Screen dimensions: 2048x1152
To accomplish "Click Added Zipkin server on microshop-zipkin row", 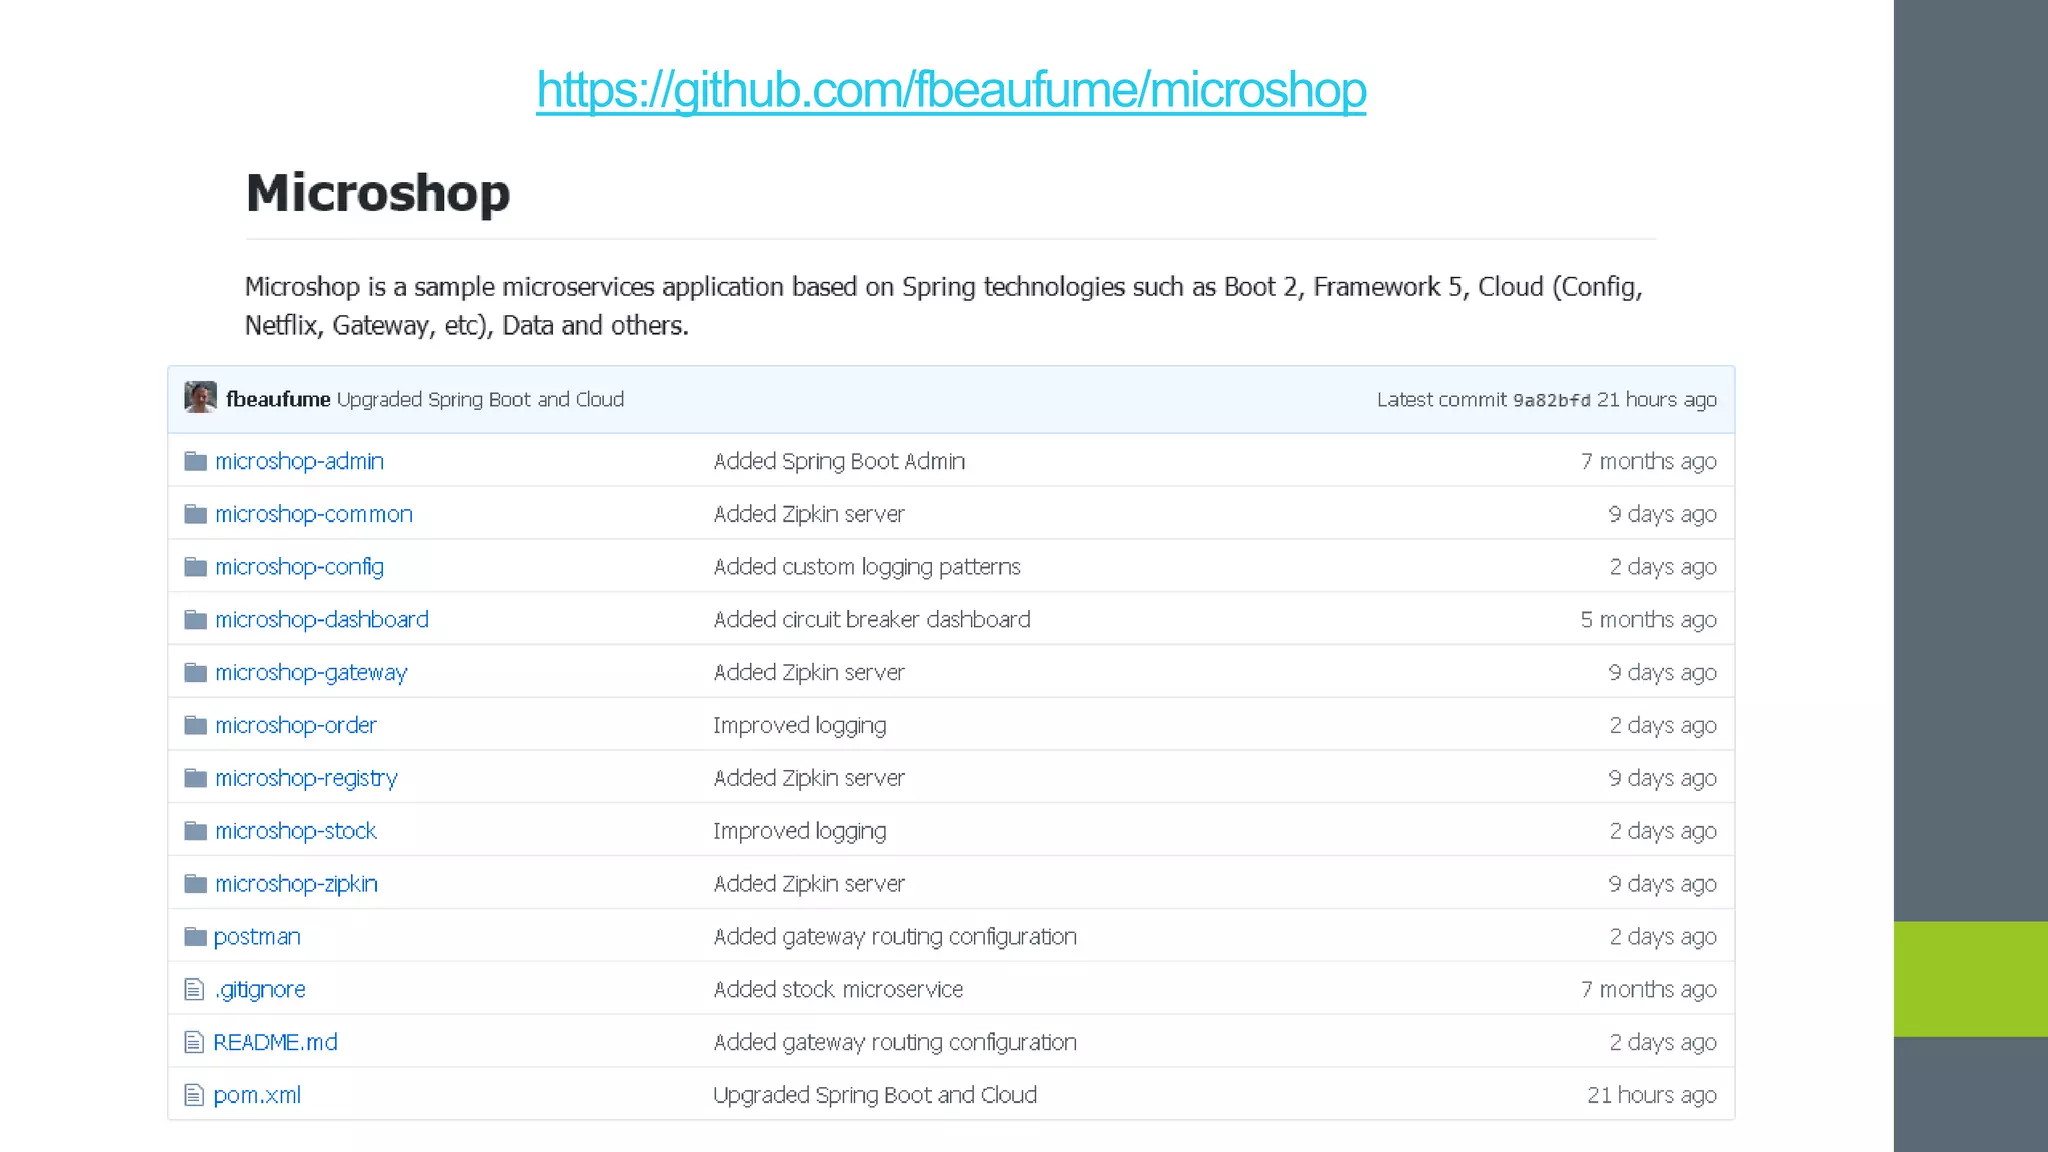I will click(x=809, y=884).
